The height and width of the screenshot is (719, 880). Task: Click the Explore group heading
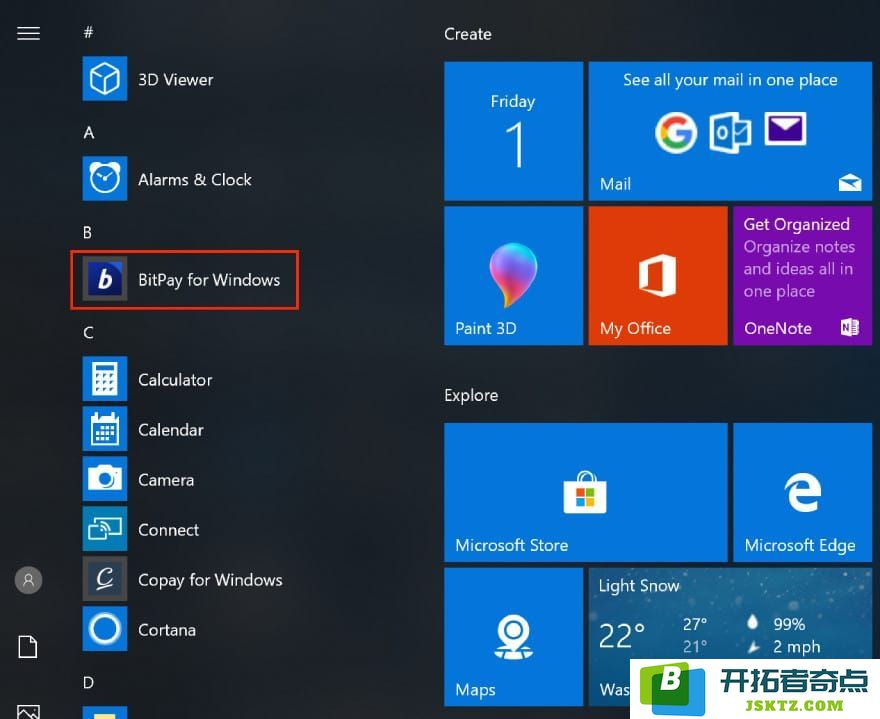(471, 395)
